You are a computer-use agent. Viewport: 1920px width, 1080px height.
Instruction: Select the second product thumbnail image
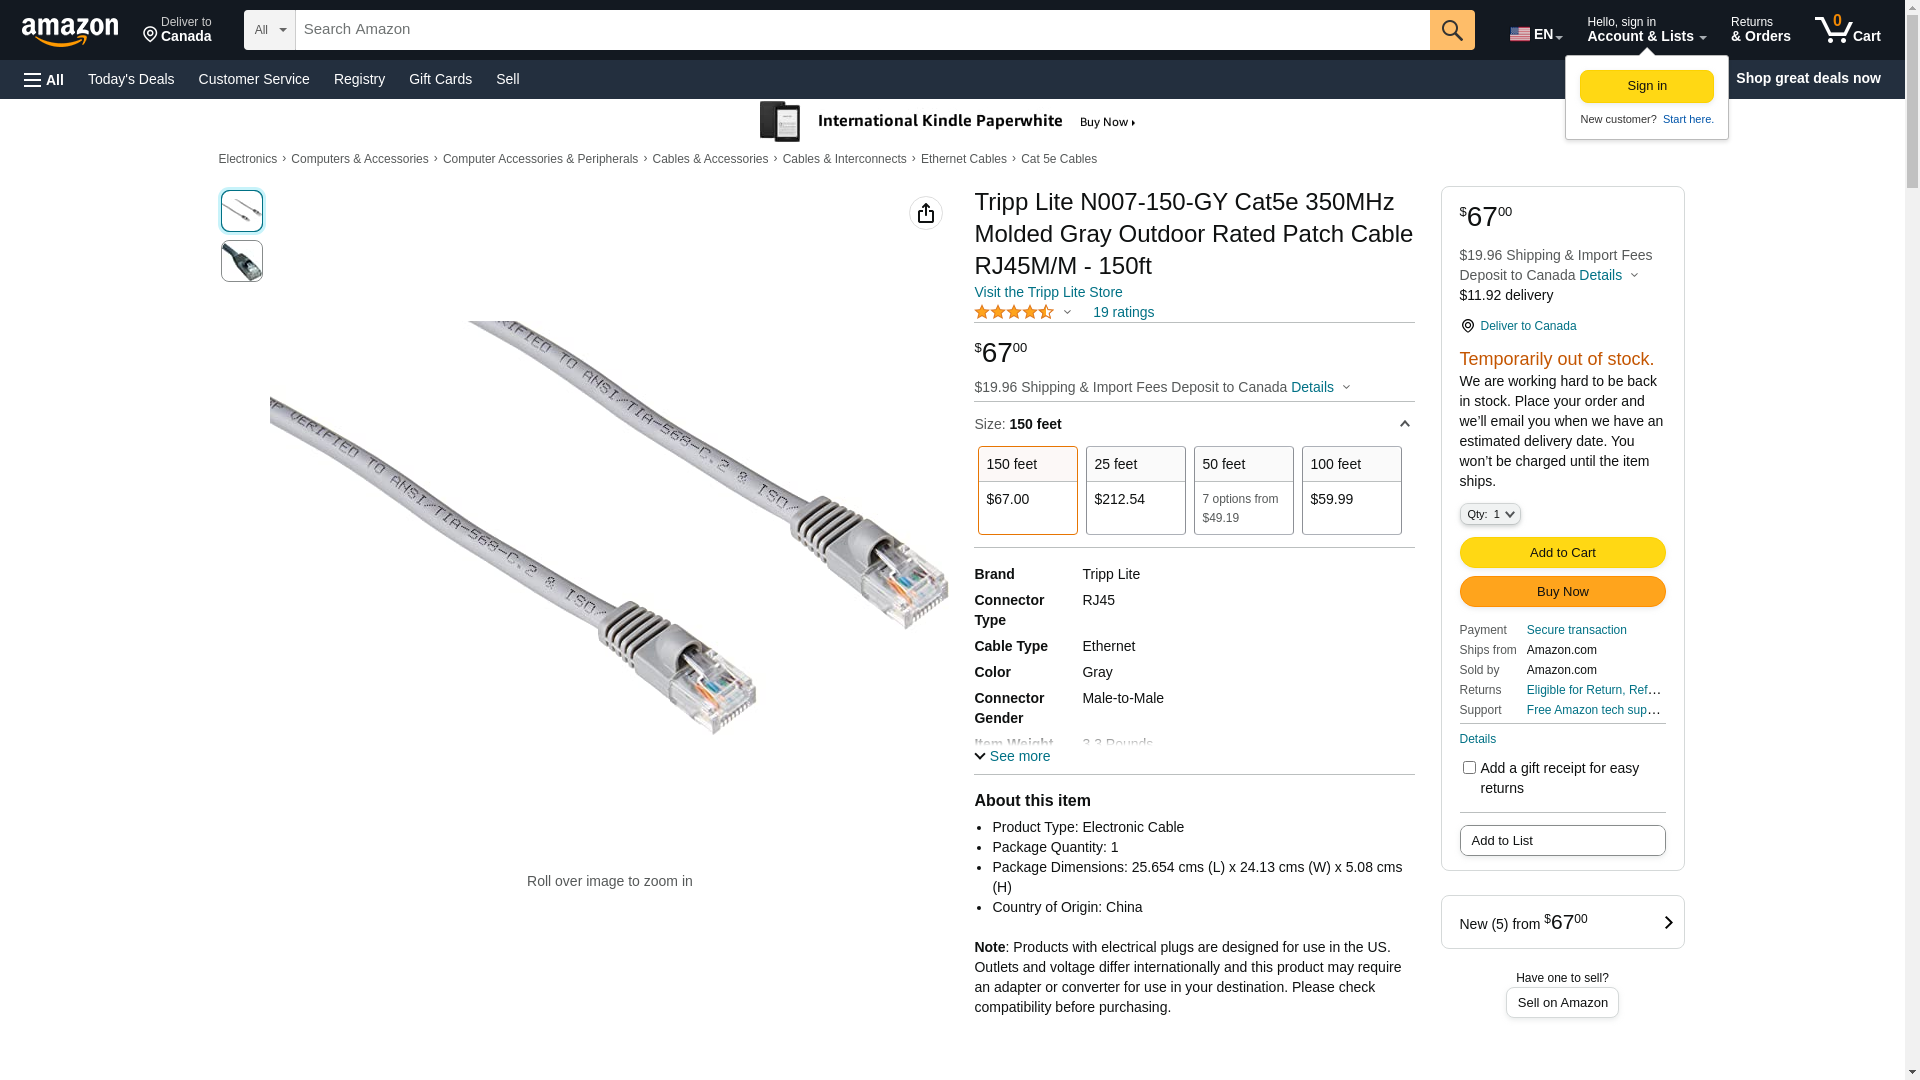tap(242, 261)
